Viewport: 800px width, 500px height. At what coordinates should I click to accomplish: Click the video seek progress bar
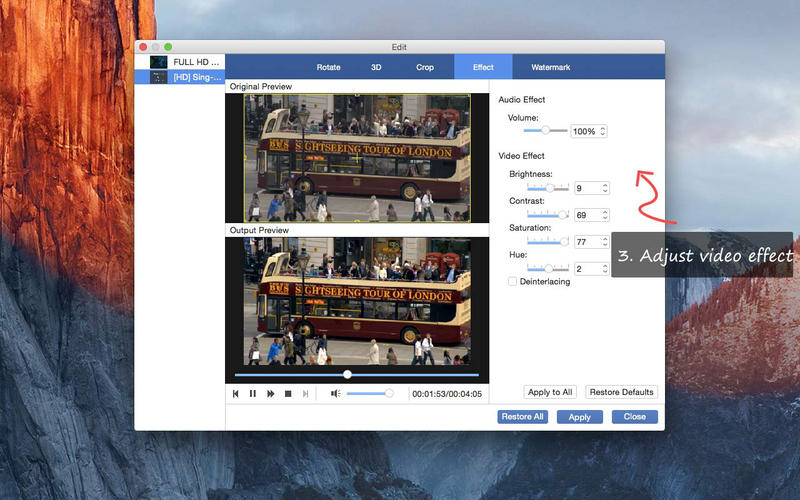357,374
